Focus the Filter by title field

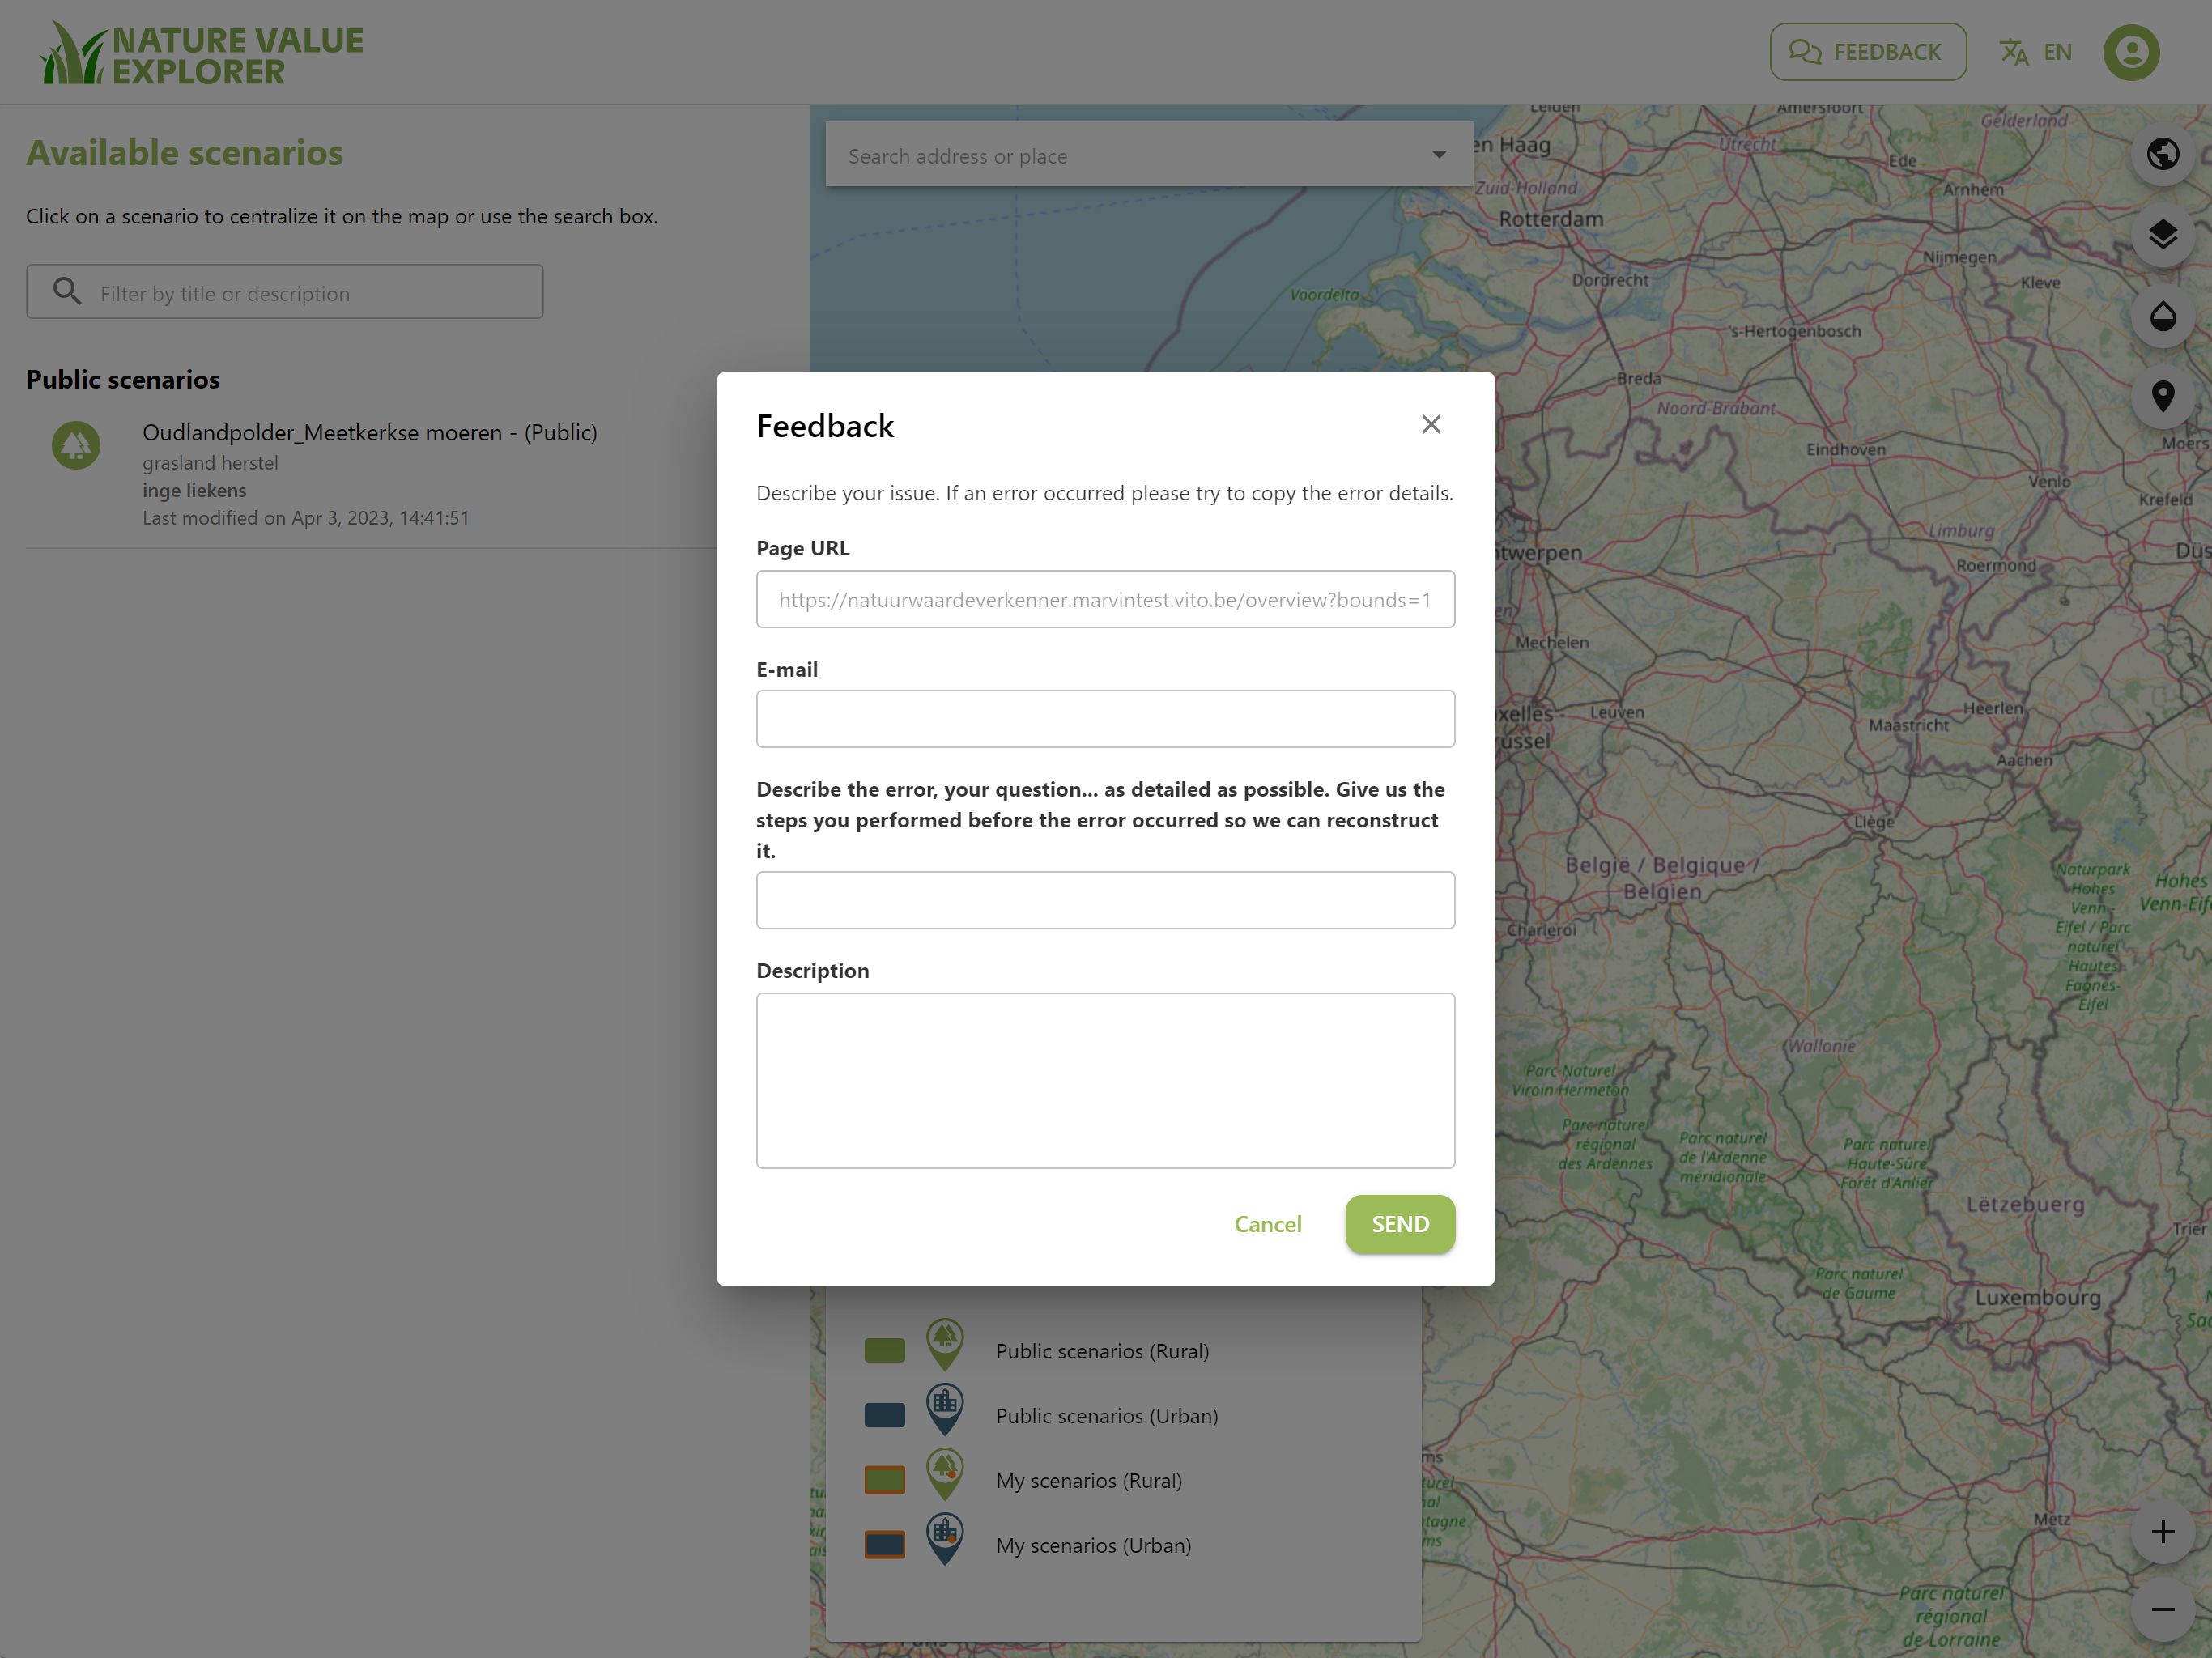(x=285, y=292)
